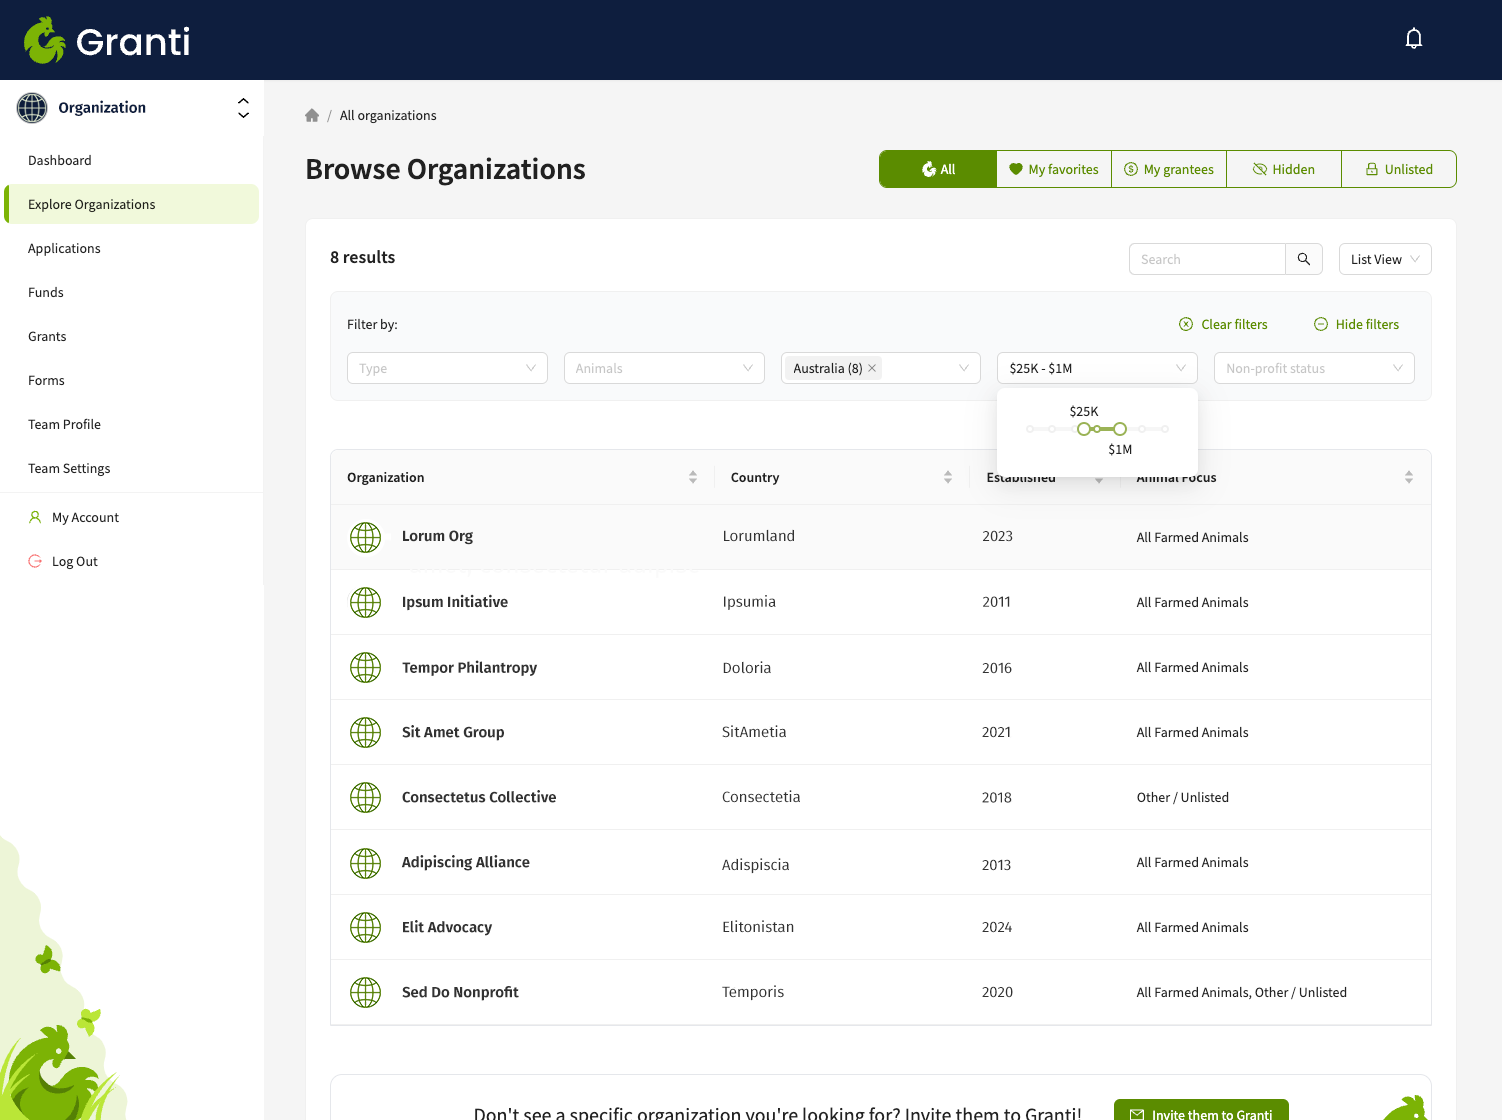The width and height of the screenshot is (1502, 1120).
Task: Click the Hide filters minus icon
Action: 1321,324
